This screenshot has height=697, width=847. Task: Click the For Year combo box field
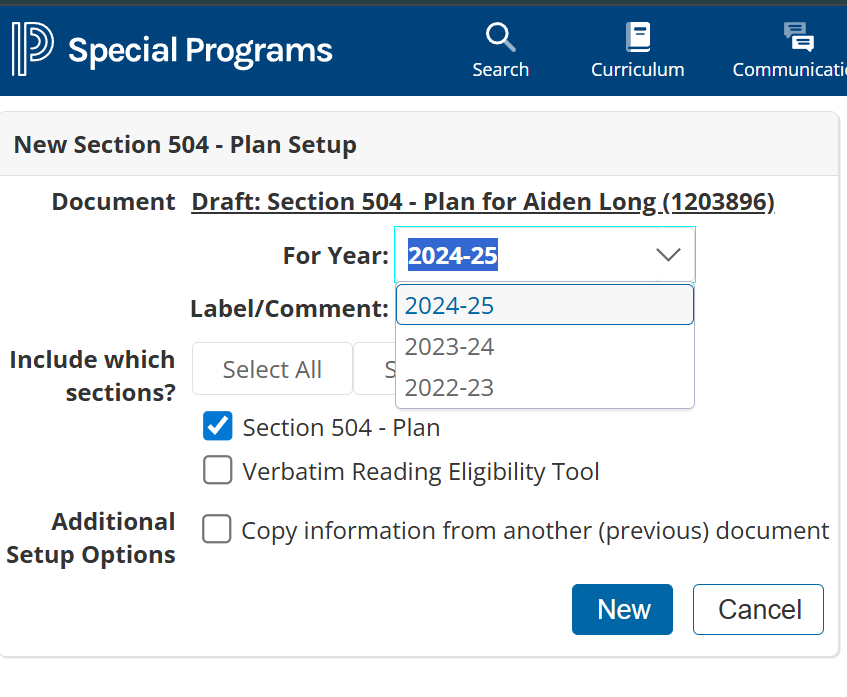[x=520, y=255]
